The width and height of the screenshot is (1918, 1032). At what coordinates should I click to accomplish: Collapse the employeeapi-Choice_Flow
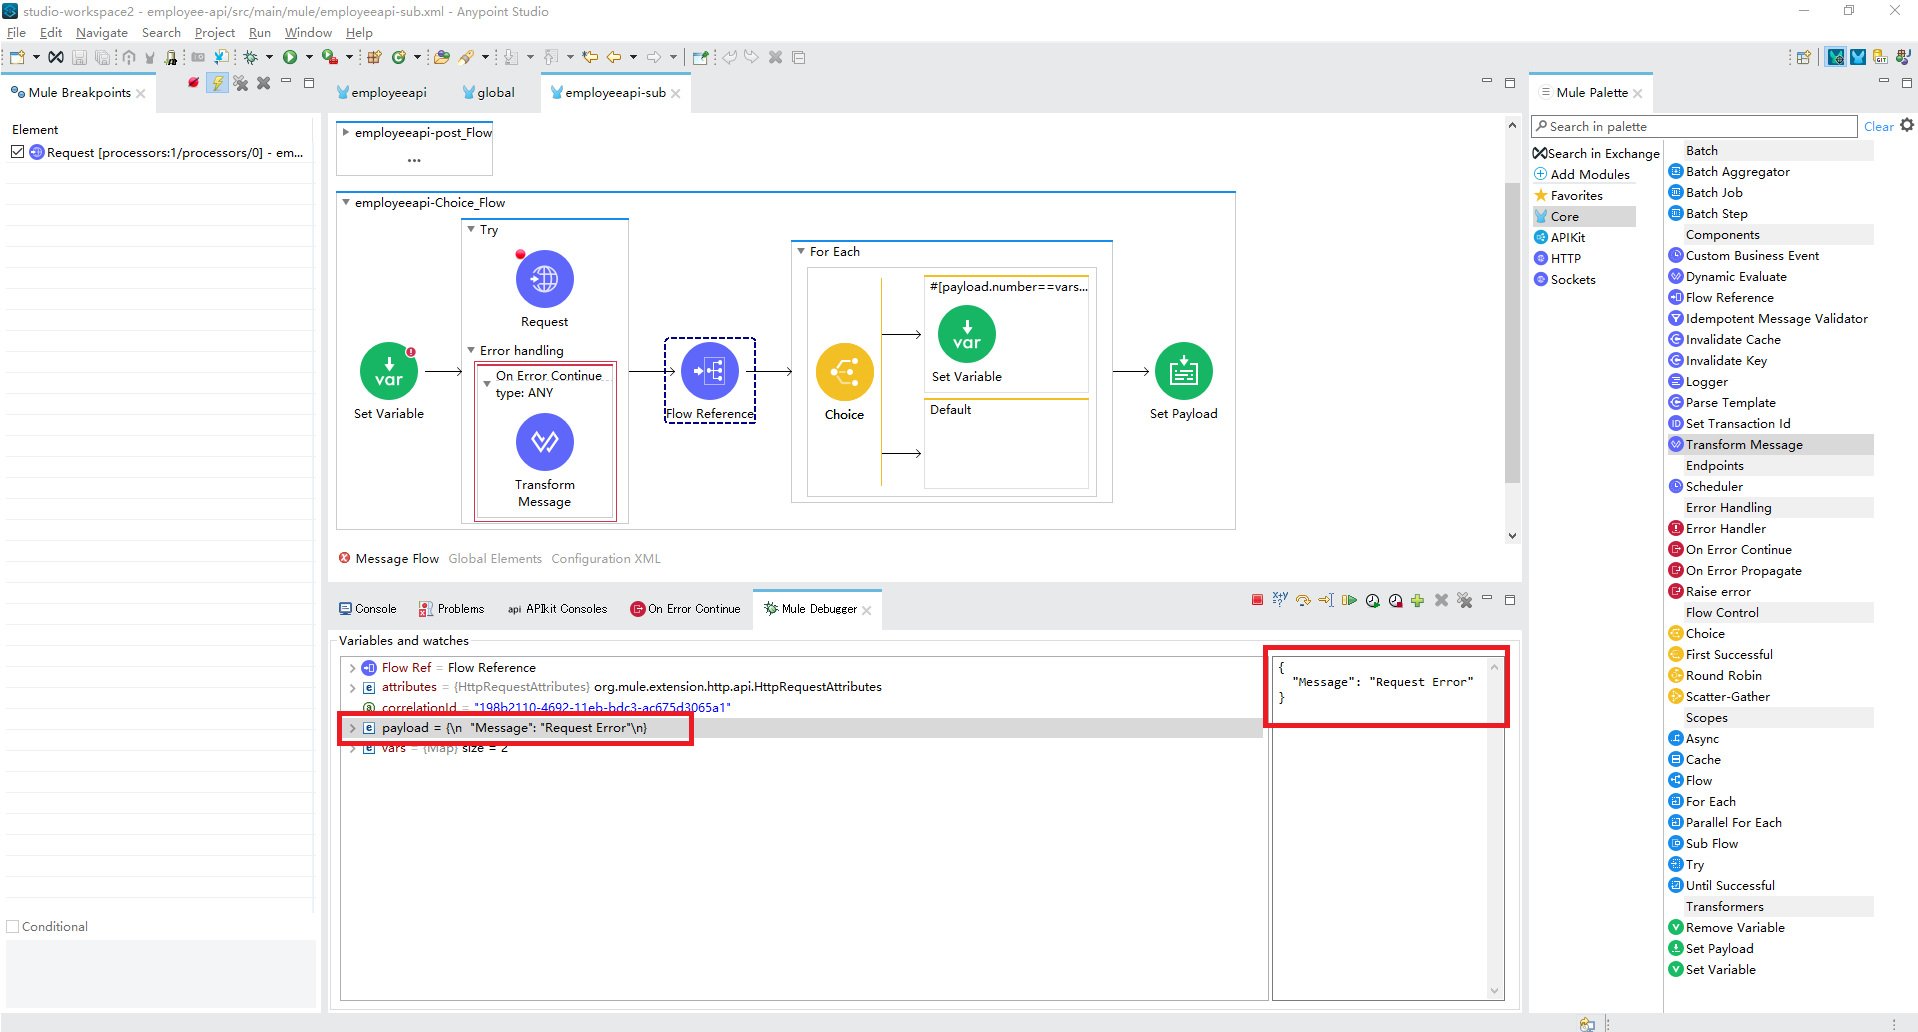pos(346,202)
